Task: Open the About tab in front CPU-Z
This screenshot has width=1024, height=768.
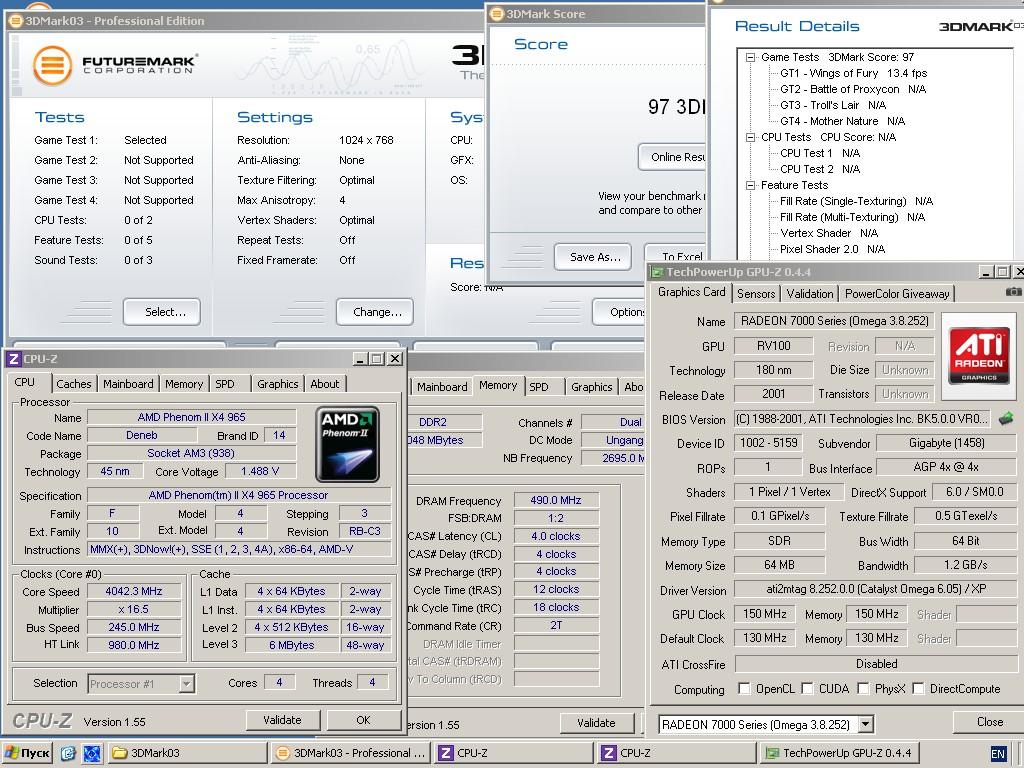Action: point(325,384)
